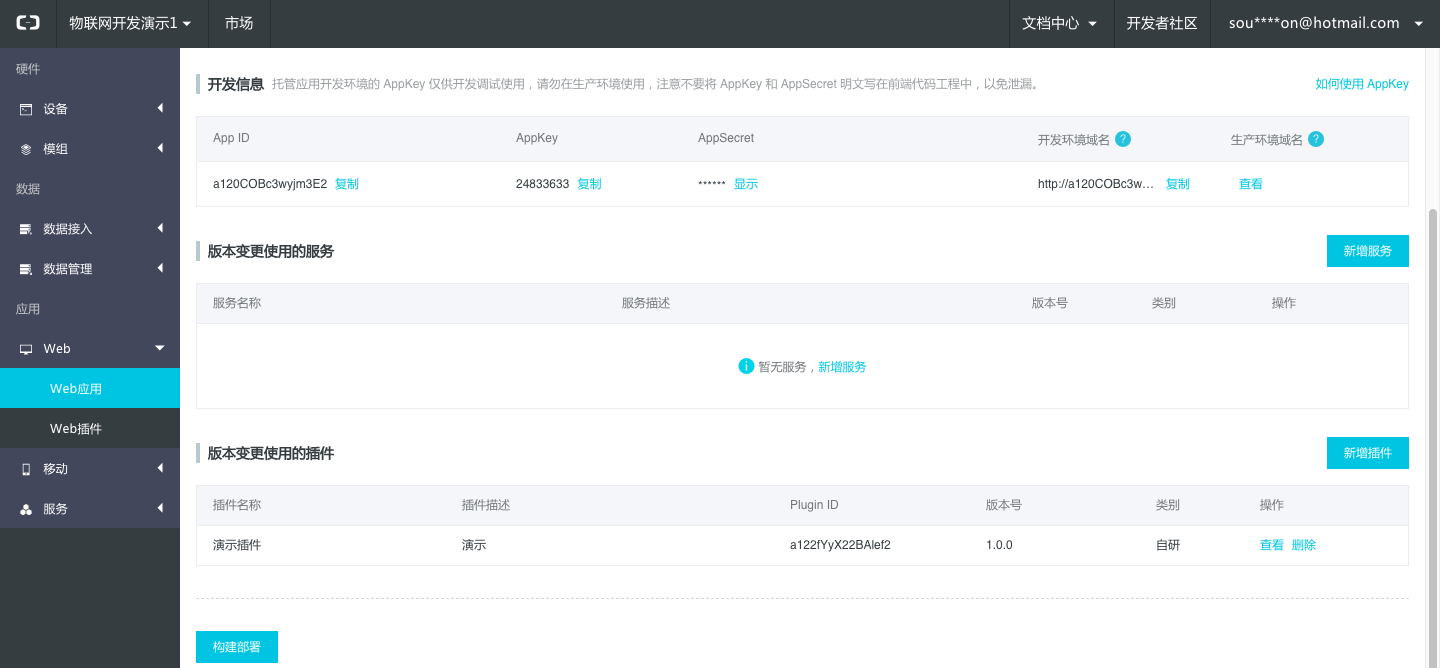Copy the App ID value

(347, 184)
